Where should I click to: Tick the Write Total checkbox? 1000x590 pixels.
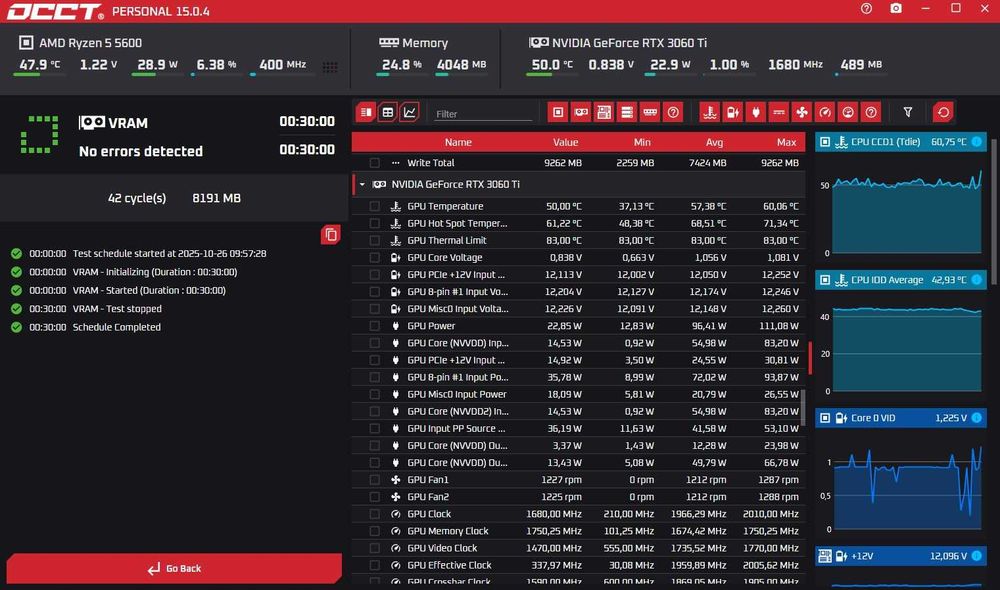(374, 163)
